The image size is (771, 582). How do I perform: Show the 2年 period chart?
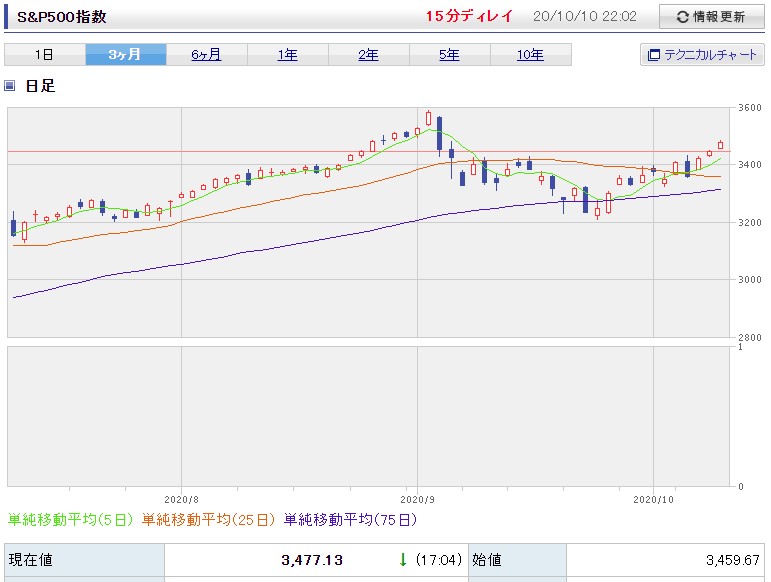[369, 55]
